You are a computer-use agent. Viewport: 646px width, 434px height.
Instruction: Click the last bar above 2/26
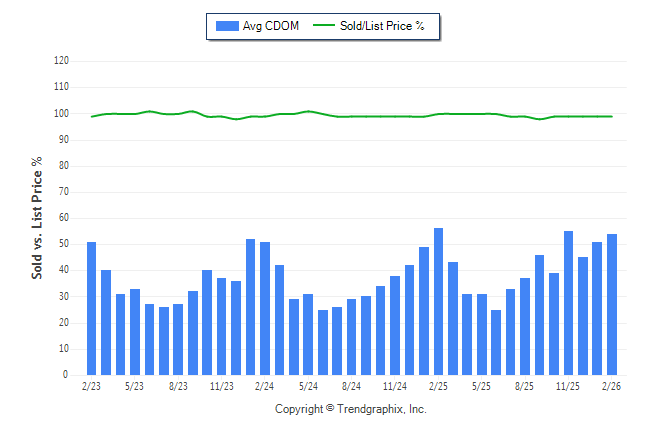[x=612, y=304]
